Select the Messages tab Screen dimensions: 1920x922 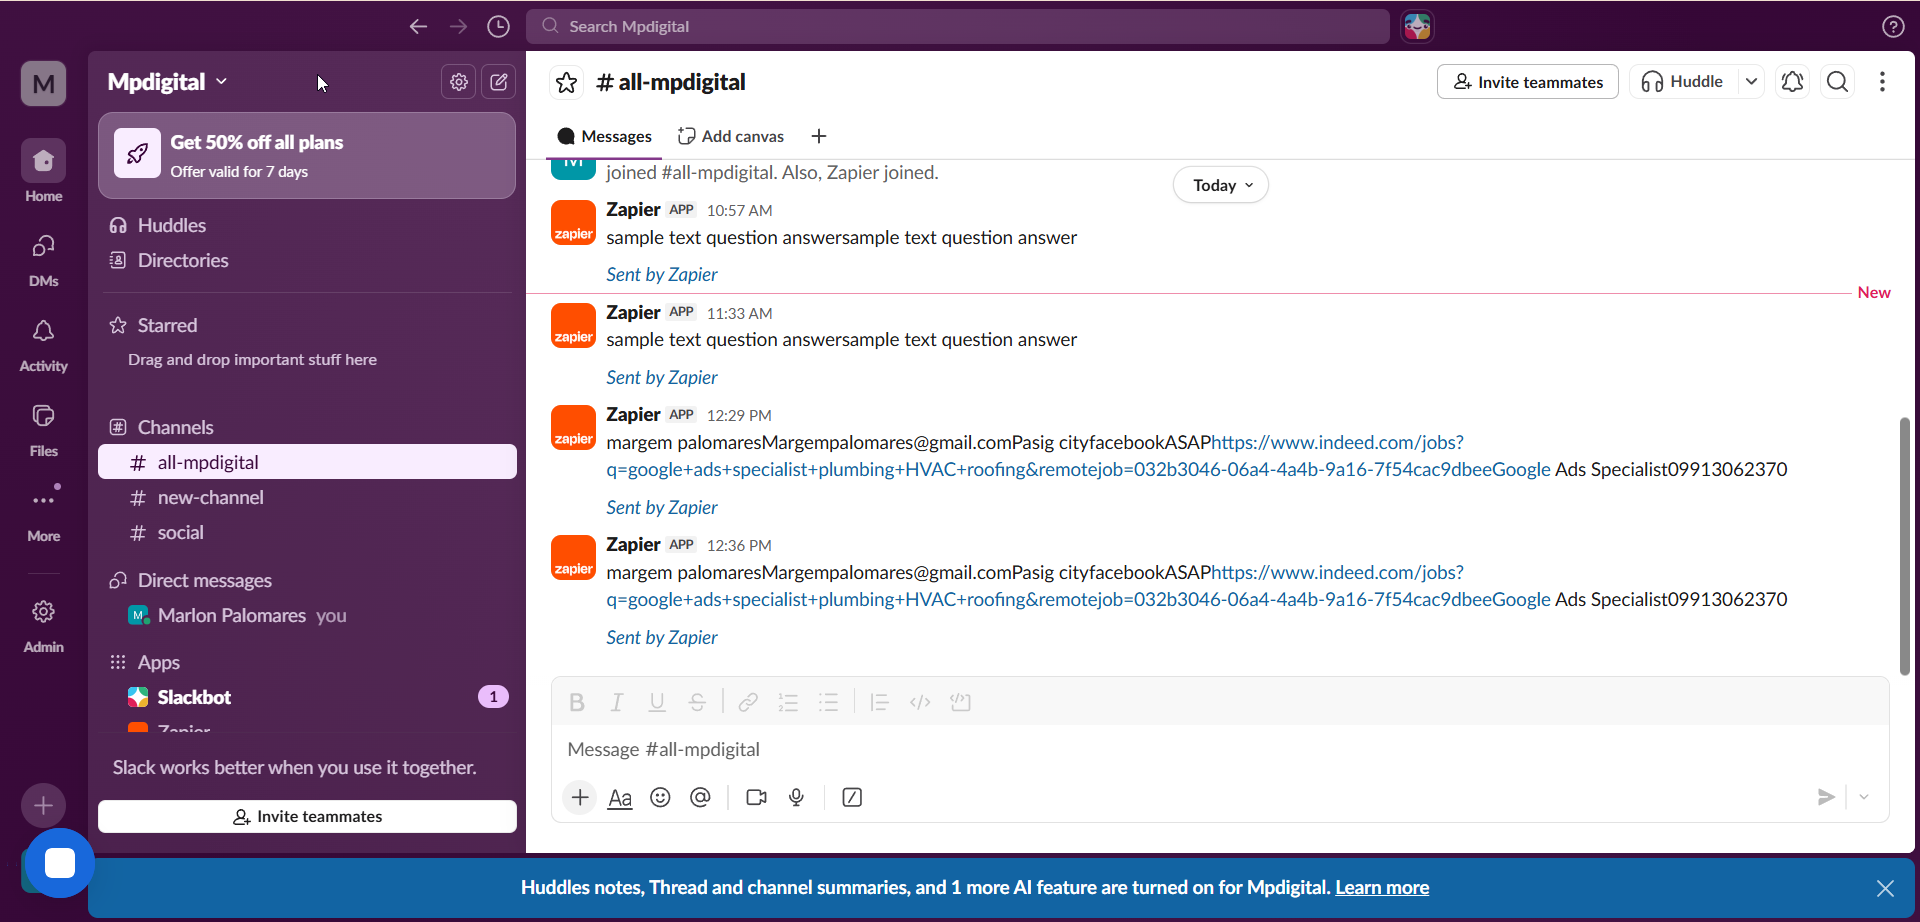click(x=604, y=135)
